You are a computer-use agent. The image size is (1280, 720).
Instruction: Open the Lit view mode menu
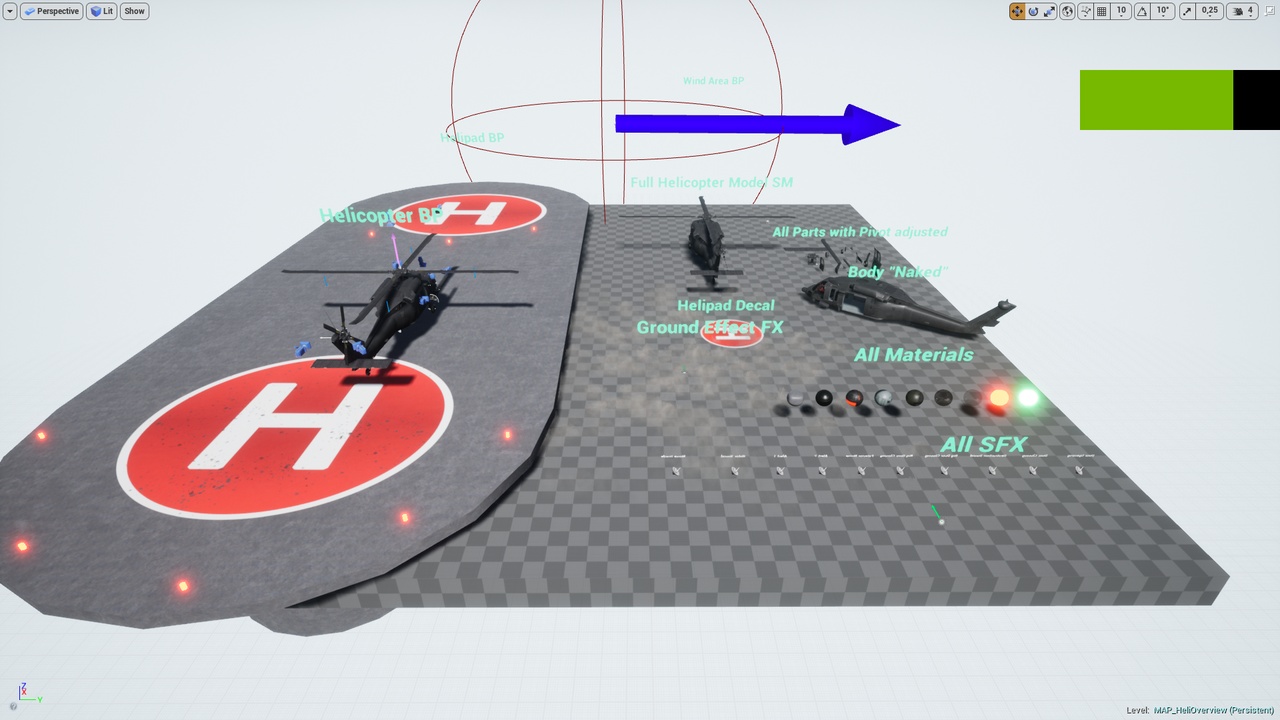pos(101,11)
